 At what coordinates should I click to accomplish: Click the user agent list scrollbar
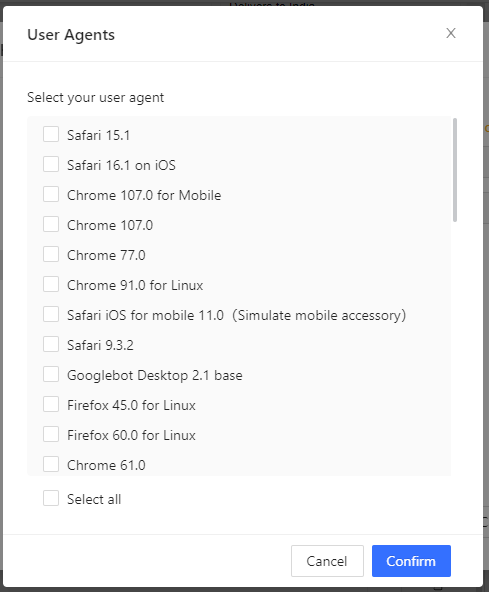455,170
